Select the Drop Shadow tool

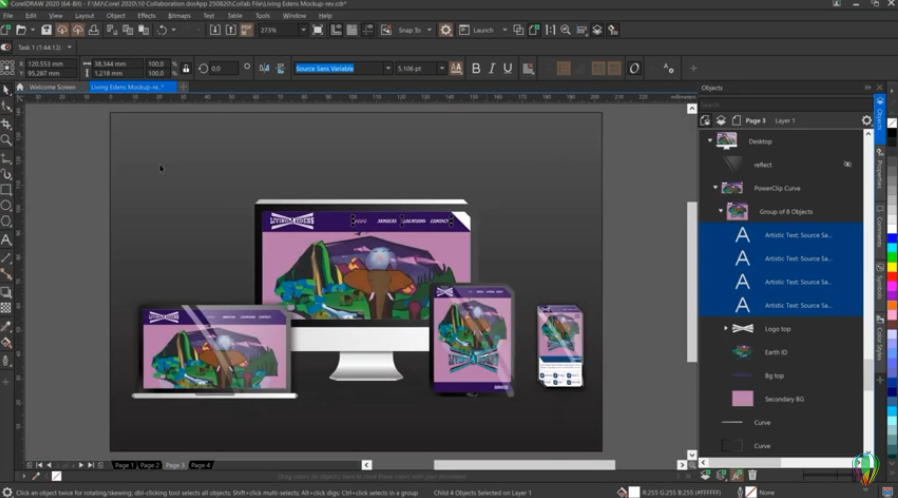[6, 293]
